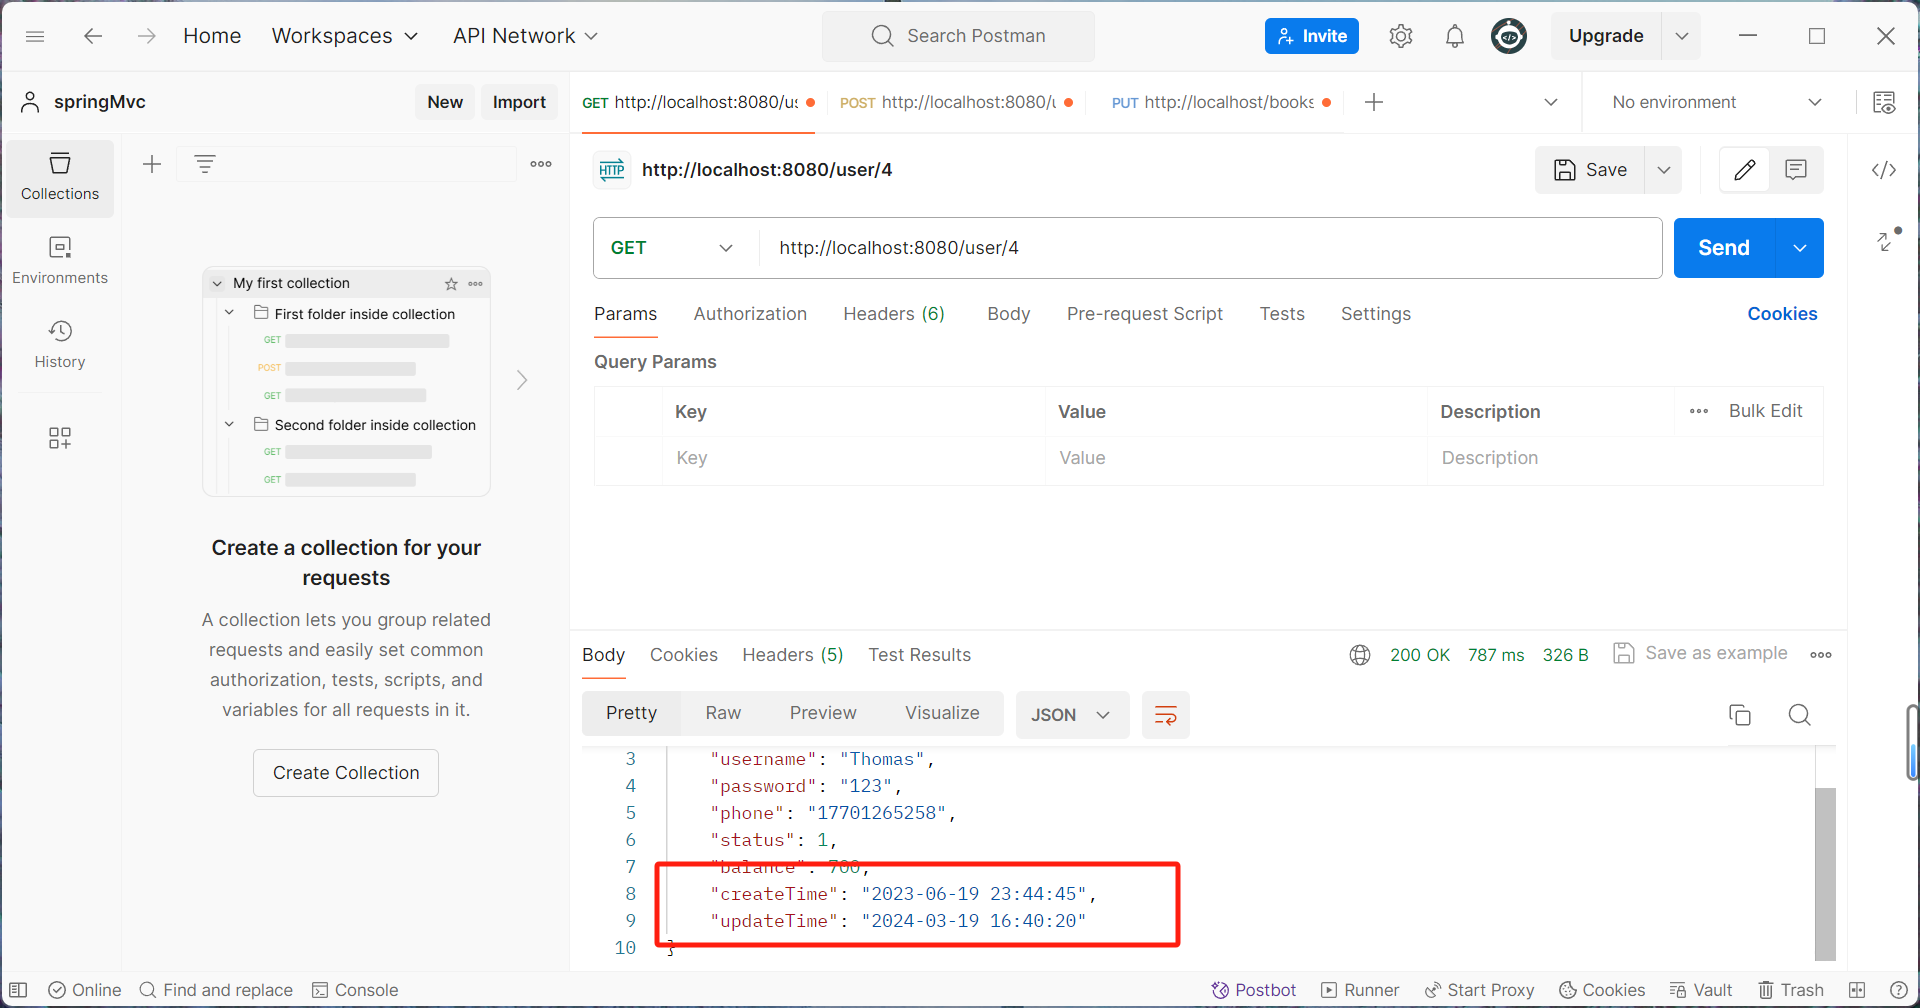
Task: Open the API Network dropdown
Action: coord(525,36)
